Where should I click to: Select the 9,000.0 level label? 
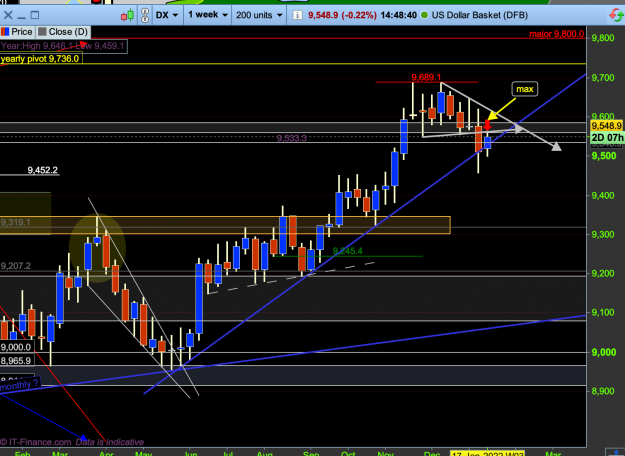(x=16, y=347)
